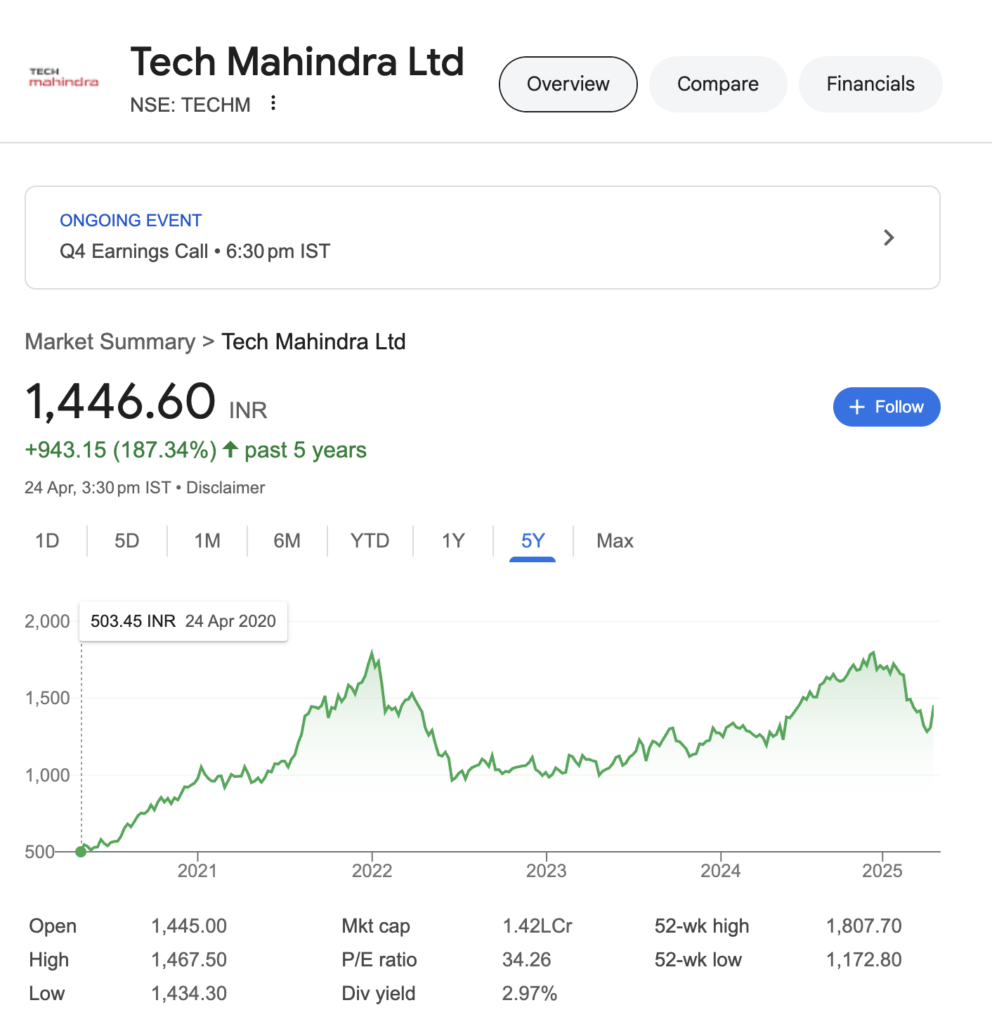Select the 5D time range
This screenshot has width=992, height=1024.
[x=127, y=541]
